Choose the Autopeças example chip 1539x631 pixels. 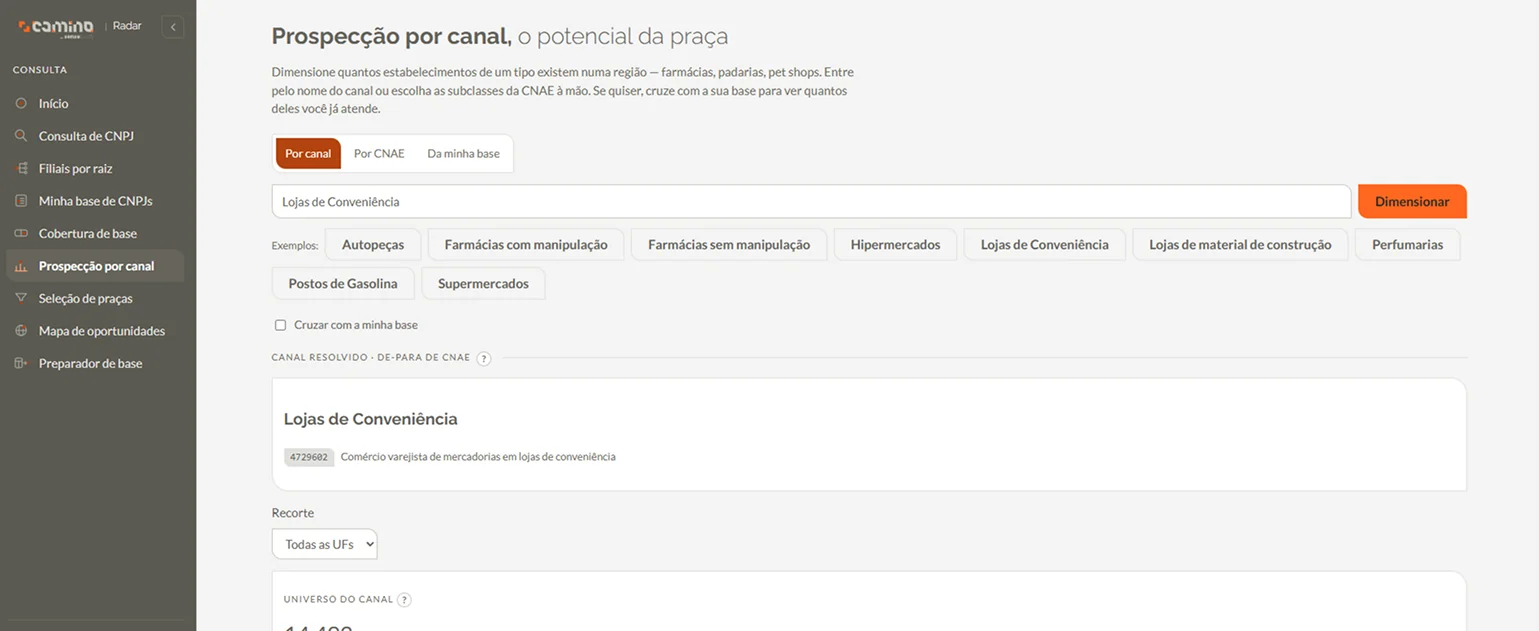pyautogui.click(x=373, y=244)
